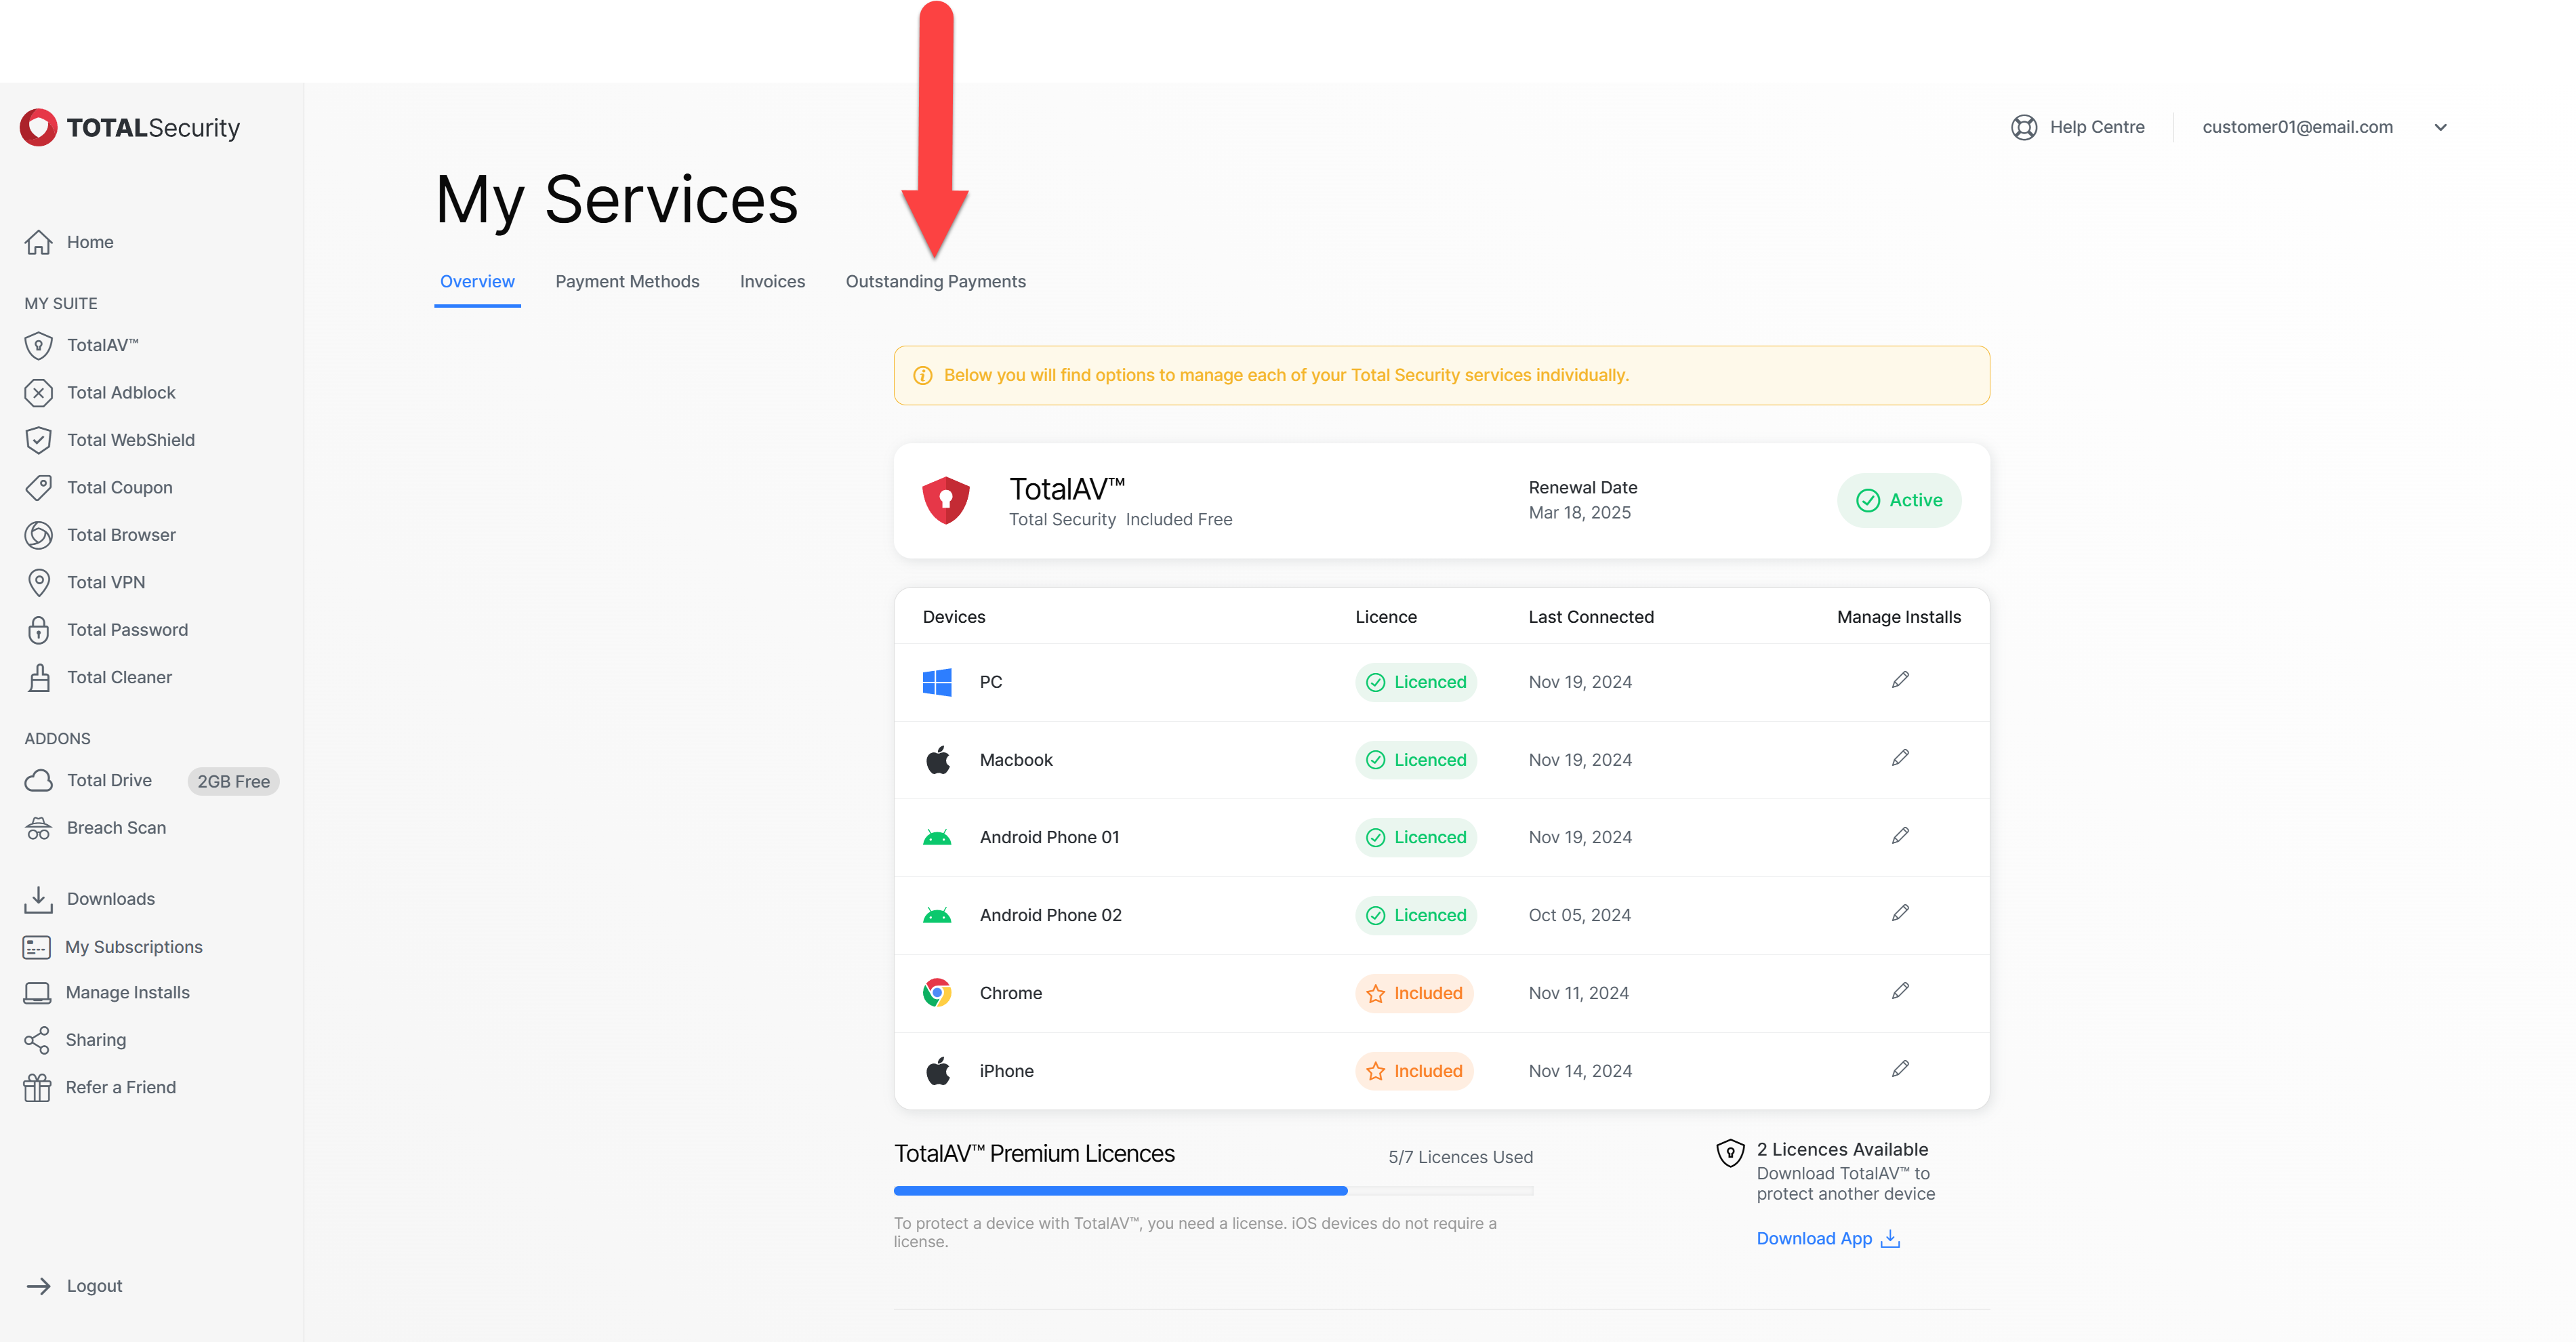
Task: Click the TotalSecurity logo
Action: [130, 127]
